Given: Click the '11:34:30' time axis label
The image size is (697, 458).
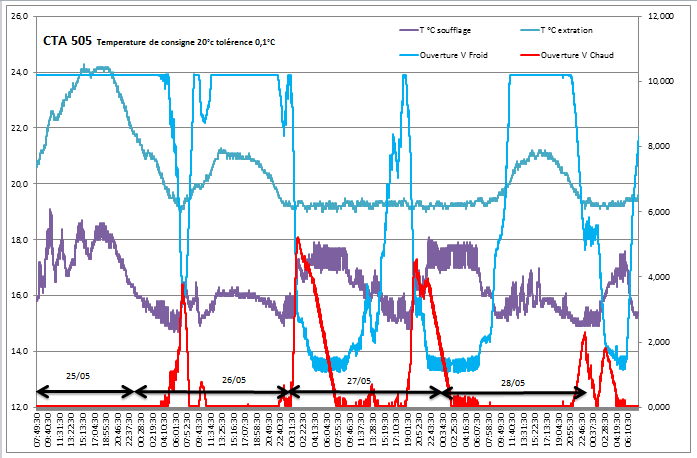Looking at the screenshot, I should 210,430.
